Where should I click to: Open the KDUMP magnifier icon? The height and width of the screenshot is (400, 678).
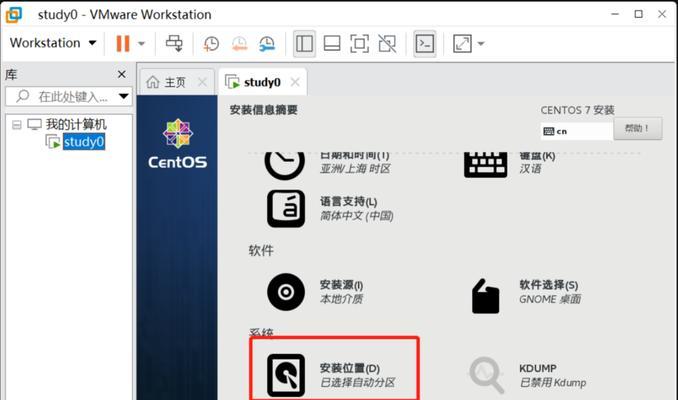(486, 374)
